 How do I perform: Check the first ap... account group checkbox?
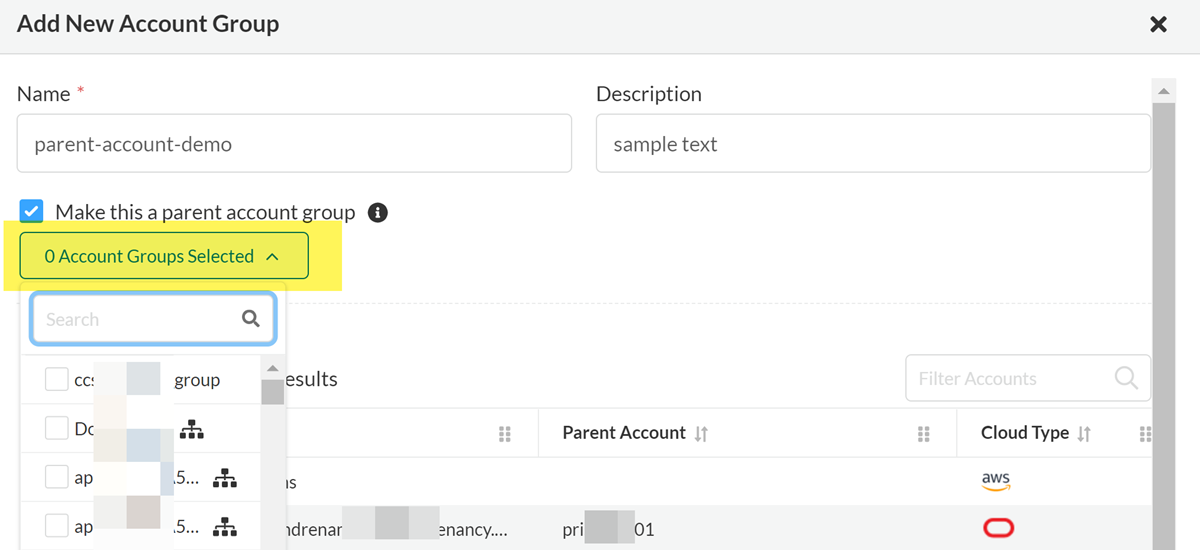(56, 477)
